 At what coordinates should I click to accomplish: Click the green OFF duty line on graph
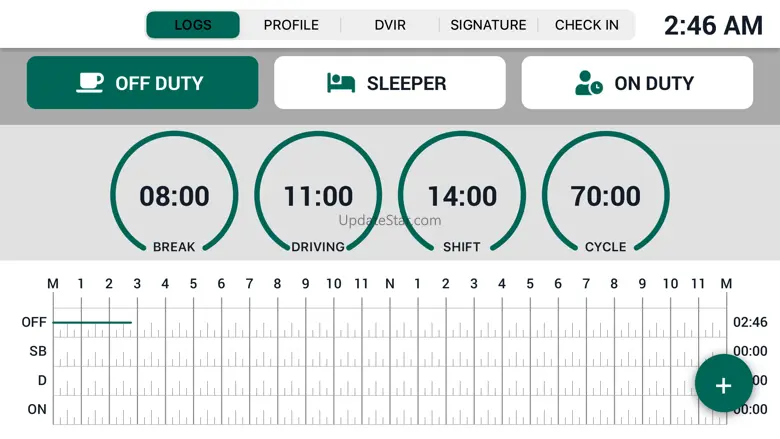point(93,322)
